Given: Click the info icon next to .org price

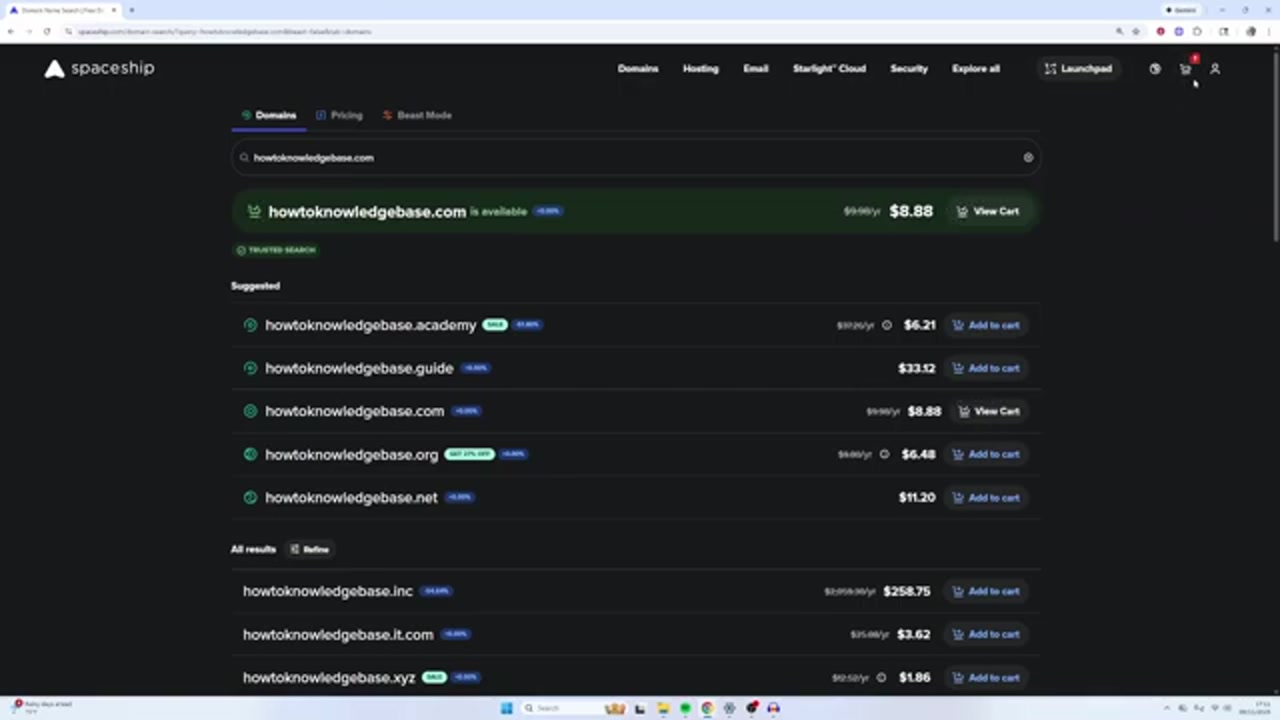Looking at the screenshot, I should pos(884,454).
